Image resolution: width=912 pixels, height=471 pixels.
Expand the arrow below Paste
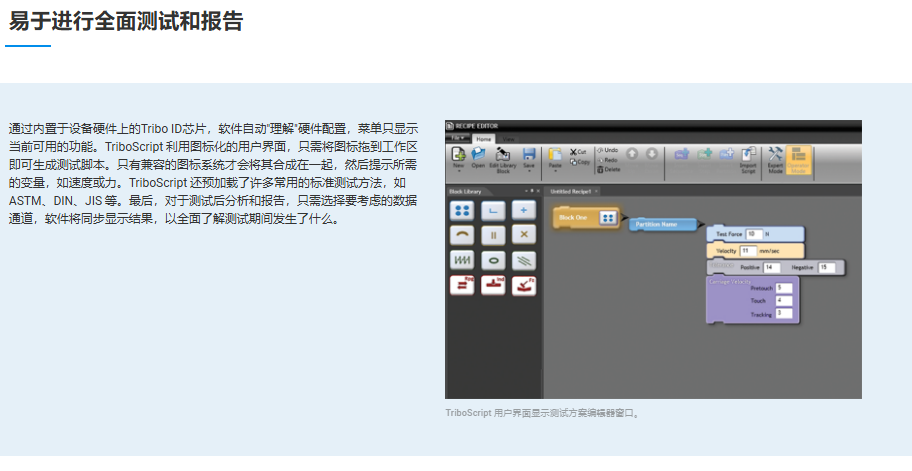(555, 172)
